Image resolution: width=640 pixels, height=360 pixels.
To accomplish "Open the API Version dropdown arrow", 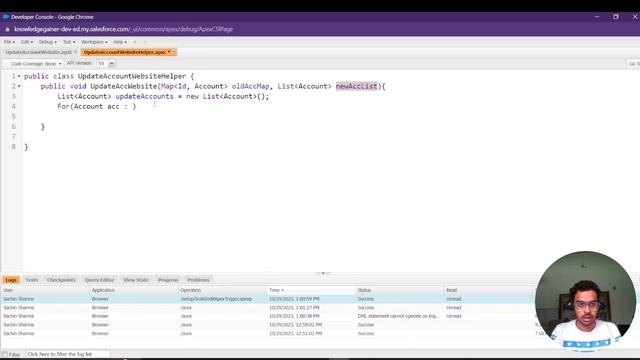I will [x=111, y=64].
